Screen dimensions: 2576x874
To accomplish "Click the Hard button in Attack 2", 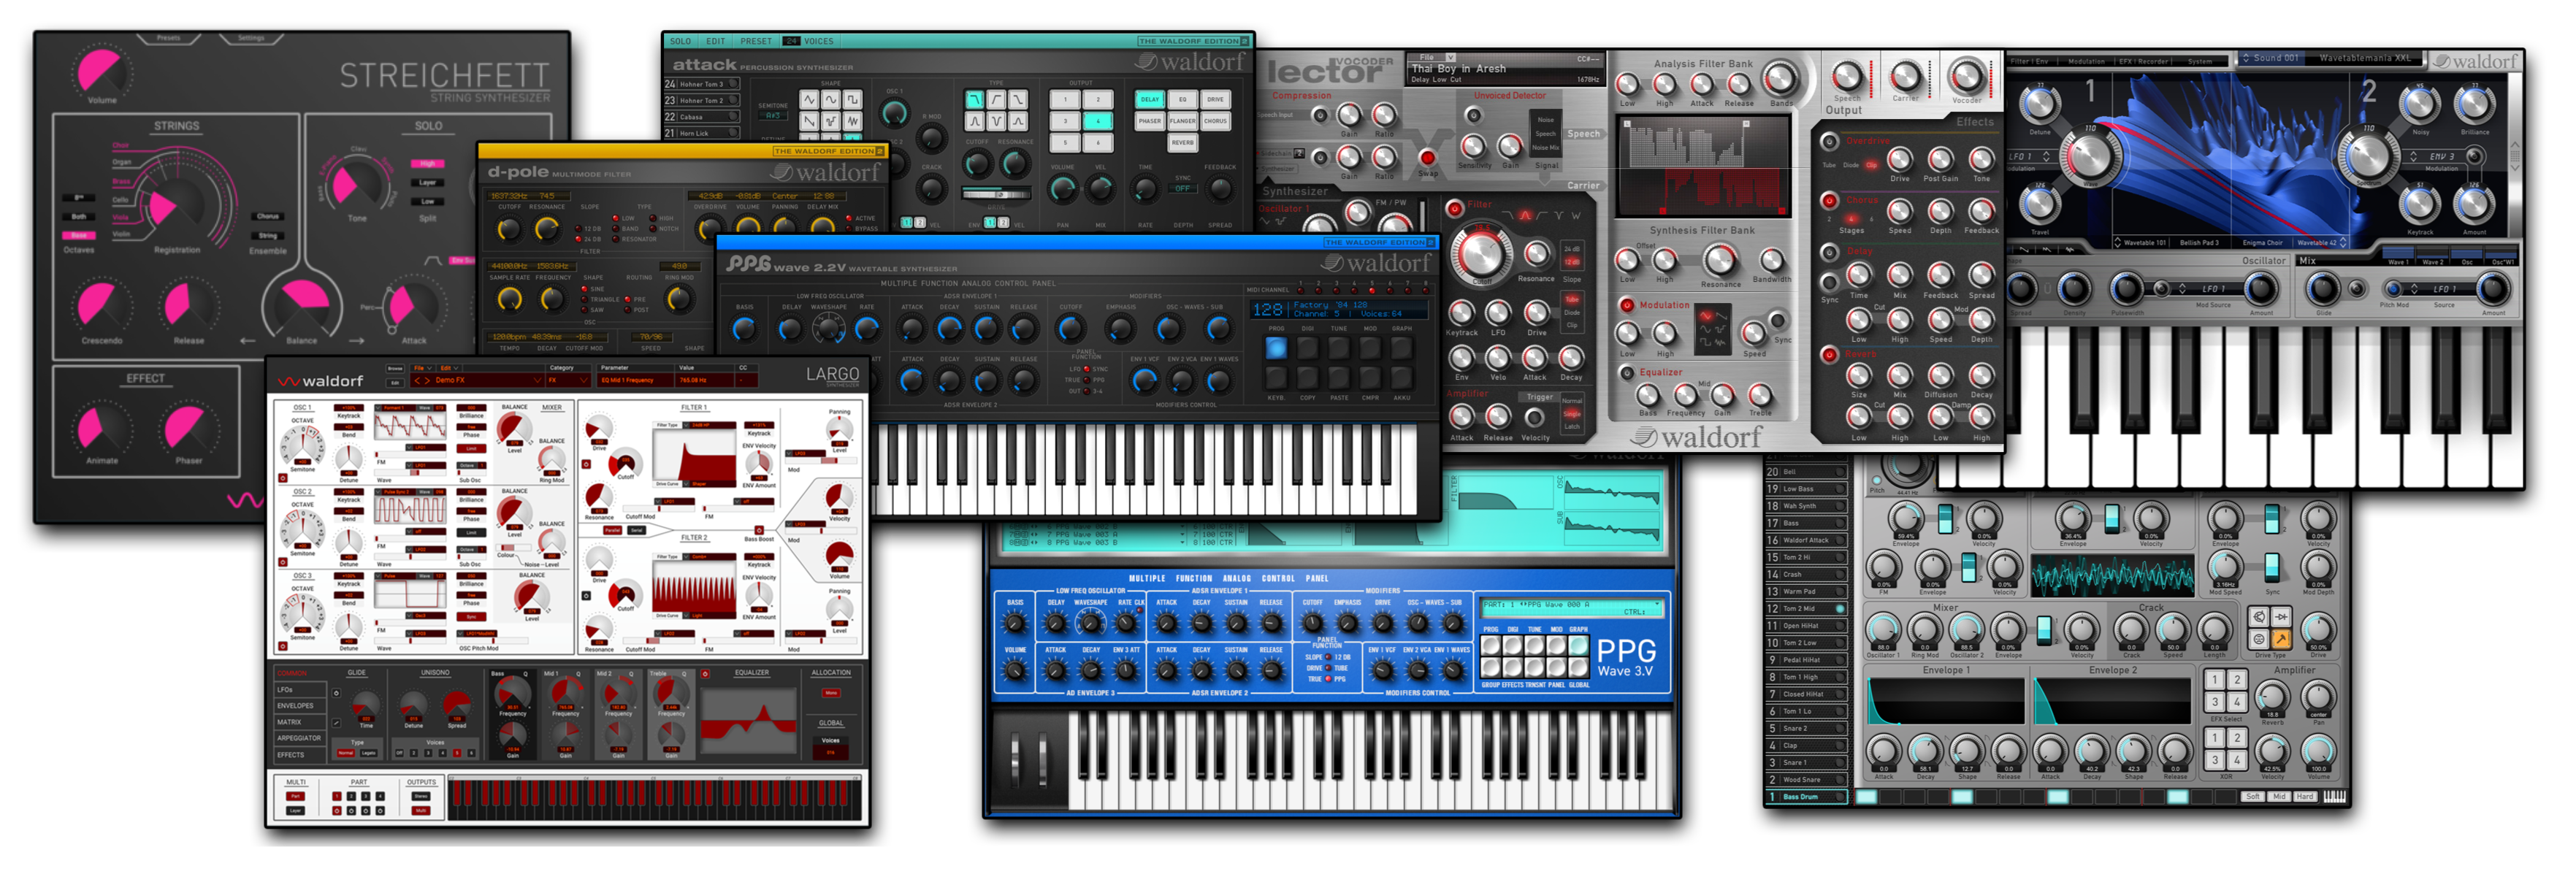I will click(x=2305, y=796).
